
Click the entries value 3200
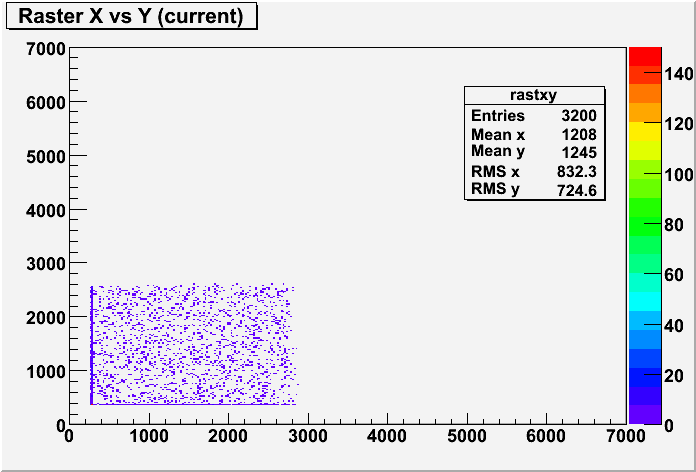579,116
